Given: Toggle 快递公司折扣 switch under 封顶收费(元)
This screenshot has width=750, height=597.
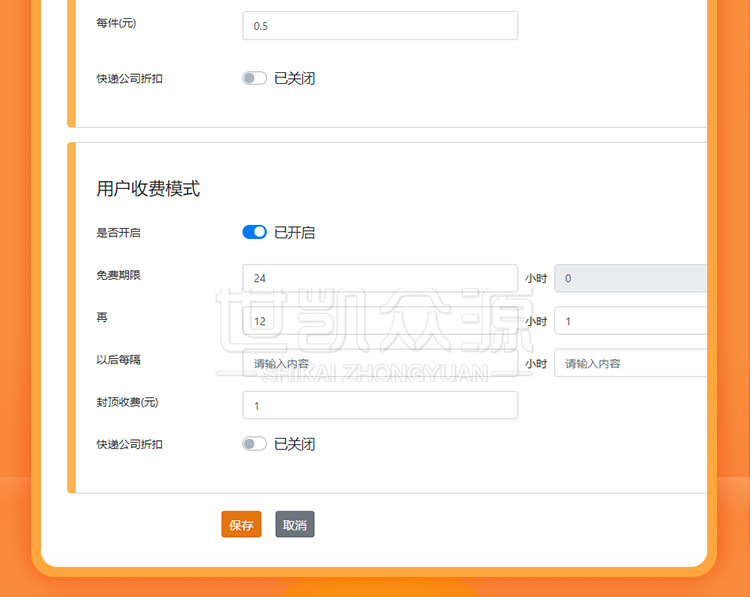Looking at the screenshot, I should click(254, 444).
